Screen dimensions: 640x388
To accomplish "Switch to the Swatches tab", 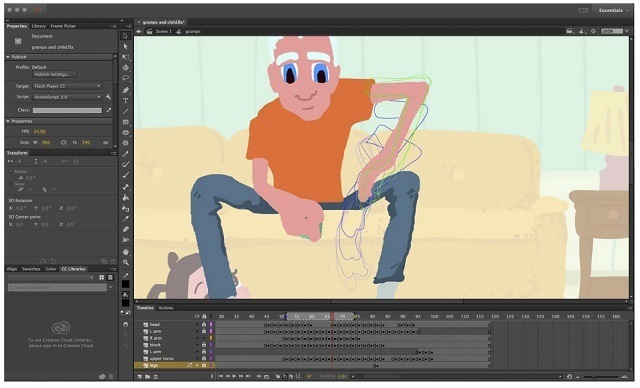I will point(31,269).
